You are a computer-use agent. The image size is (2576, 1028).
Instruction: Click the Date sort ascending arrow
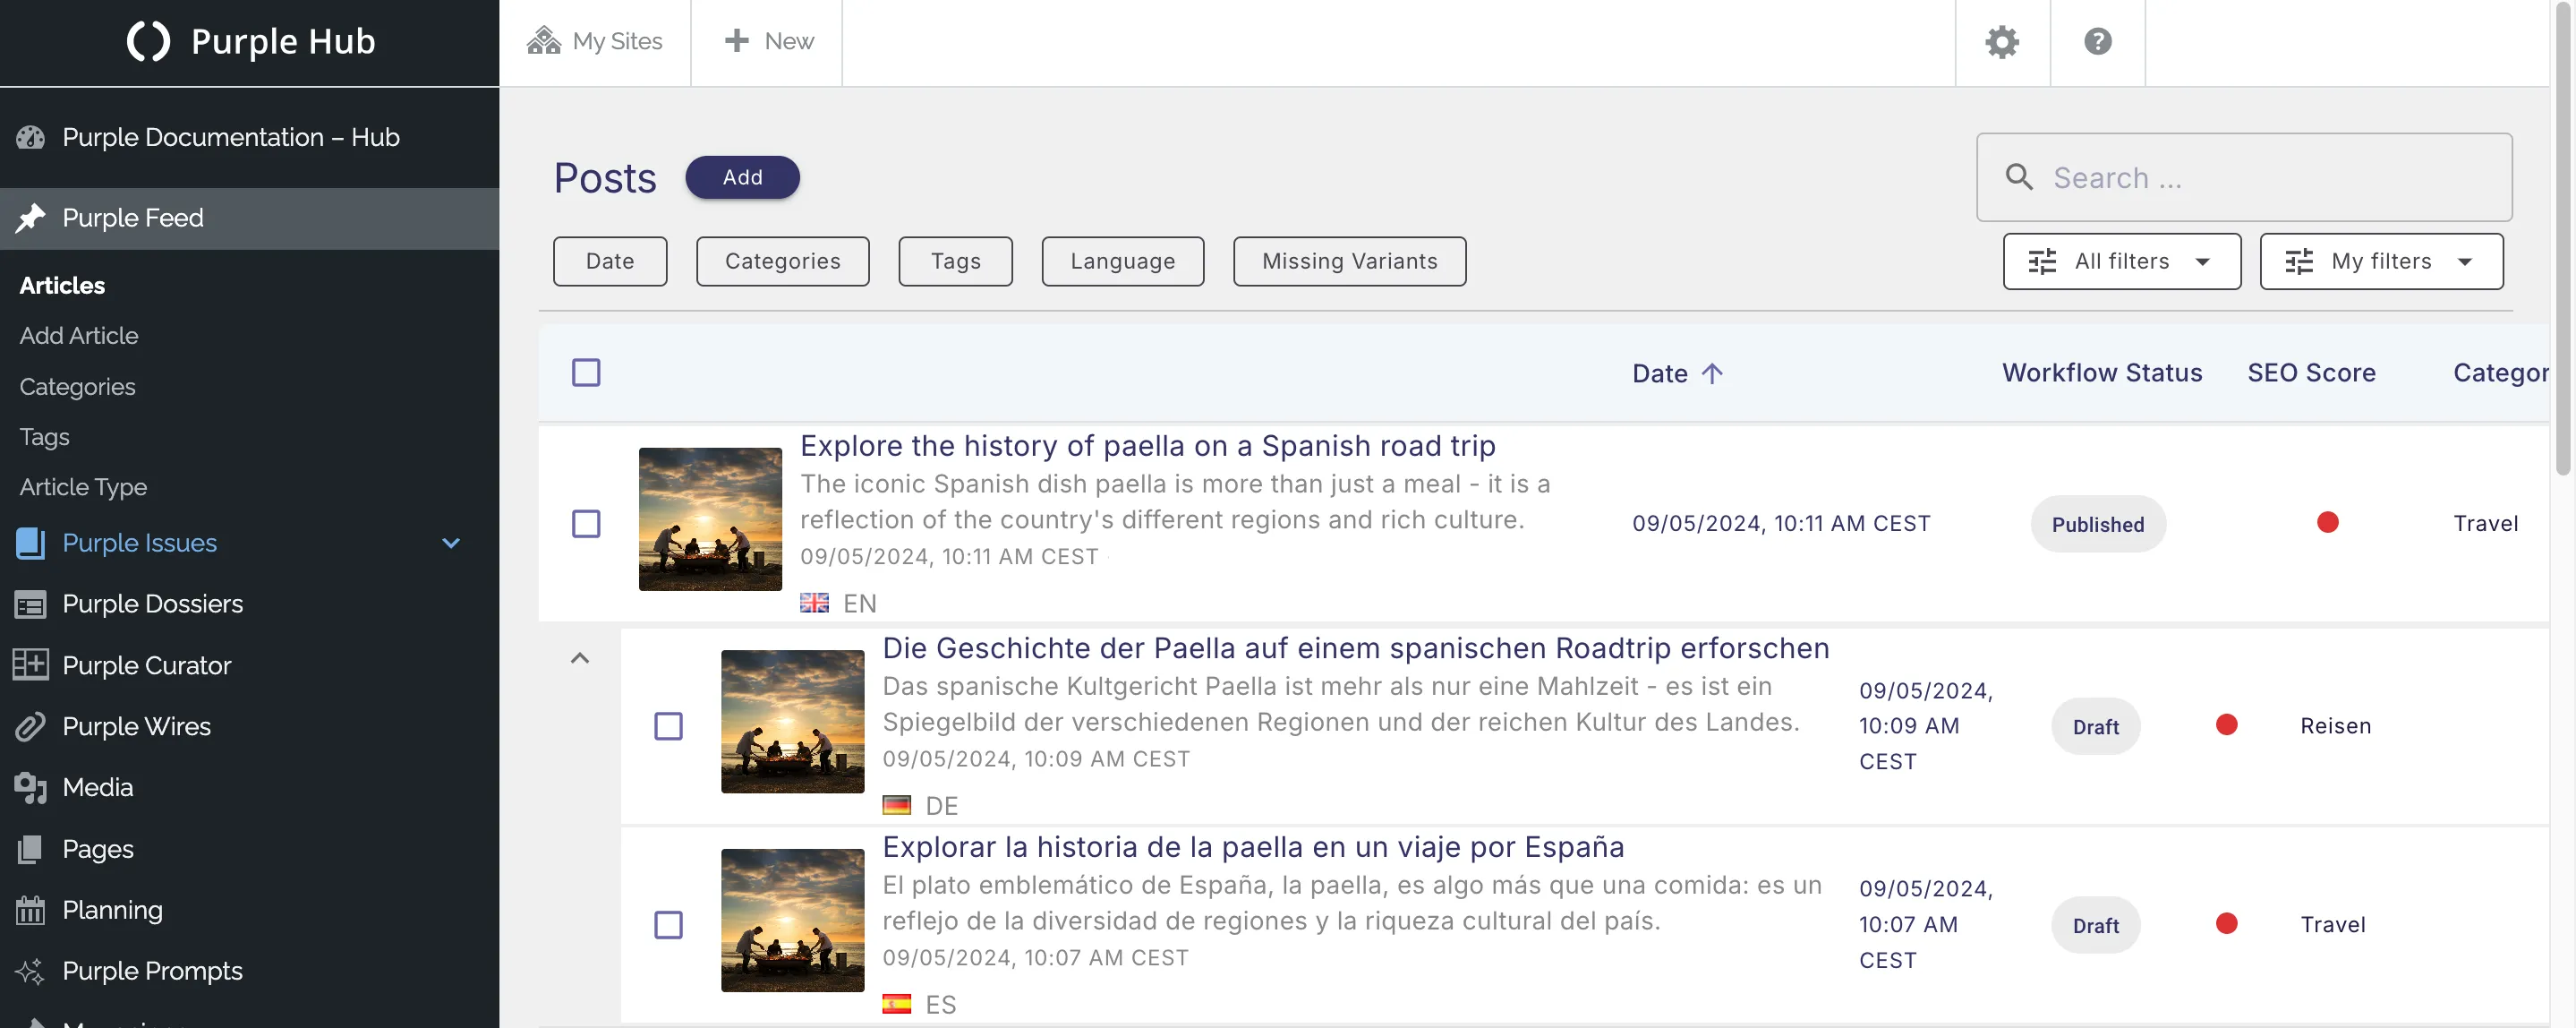click(1712, 373)
